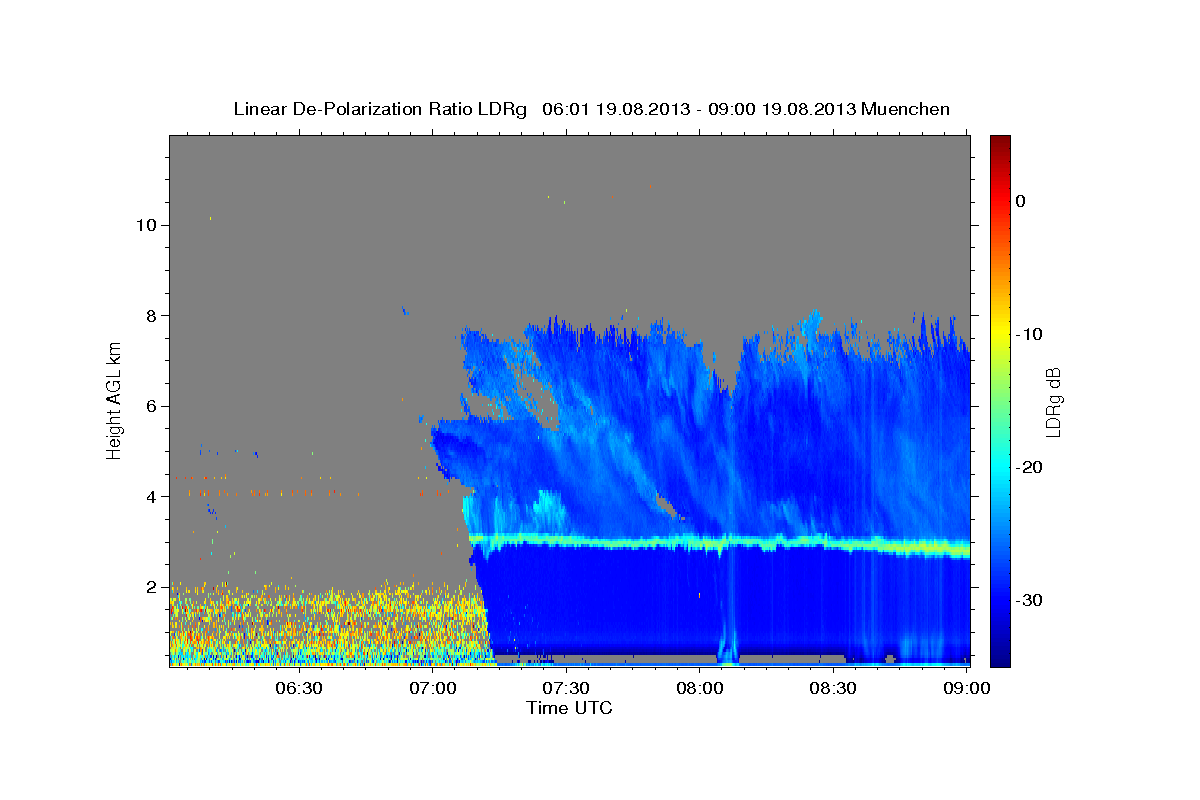This screenshot has height=800, width=1200.
Task: Click the noisy yellow layer below 2 km
Action: coord(328,622)
